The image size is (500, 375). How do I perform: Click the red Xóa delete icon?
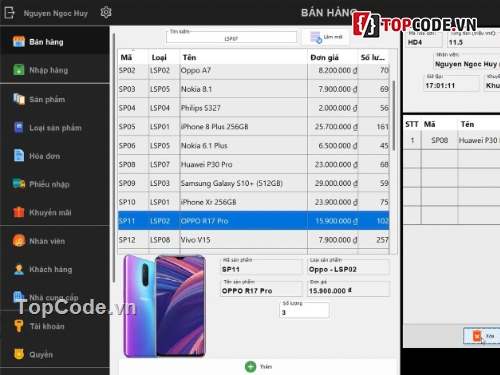[x=477, y=336]
